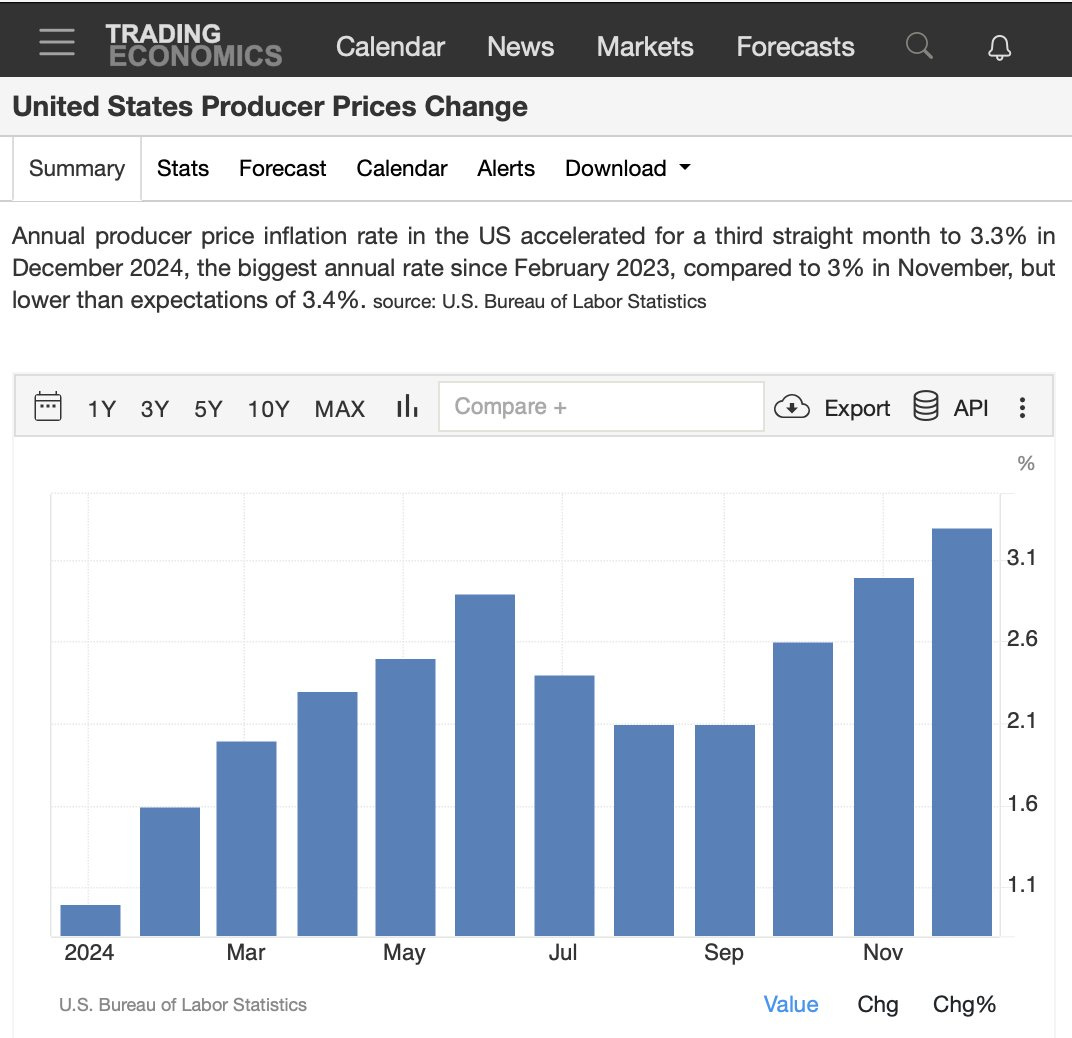Click the Export cloud download icon
The width and height of the screenshot is (1072, 1038).
(x=792, y=407)
